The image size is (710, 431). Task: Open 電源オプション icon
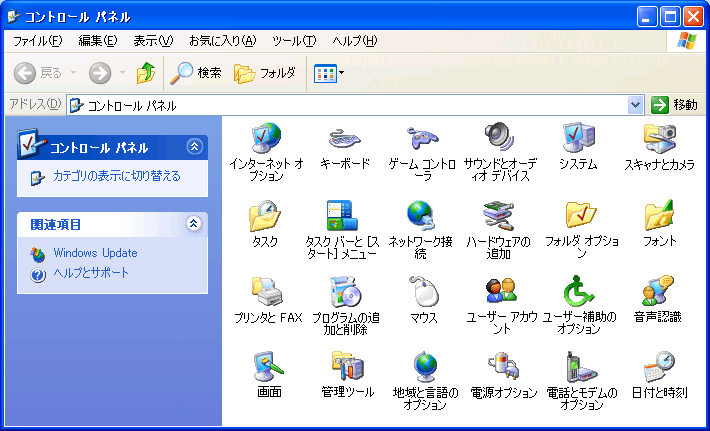click(x=502, y=368)
